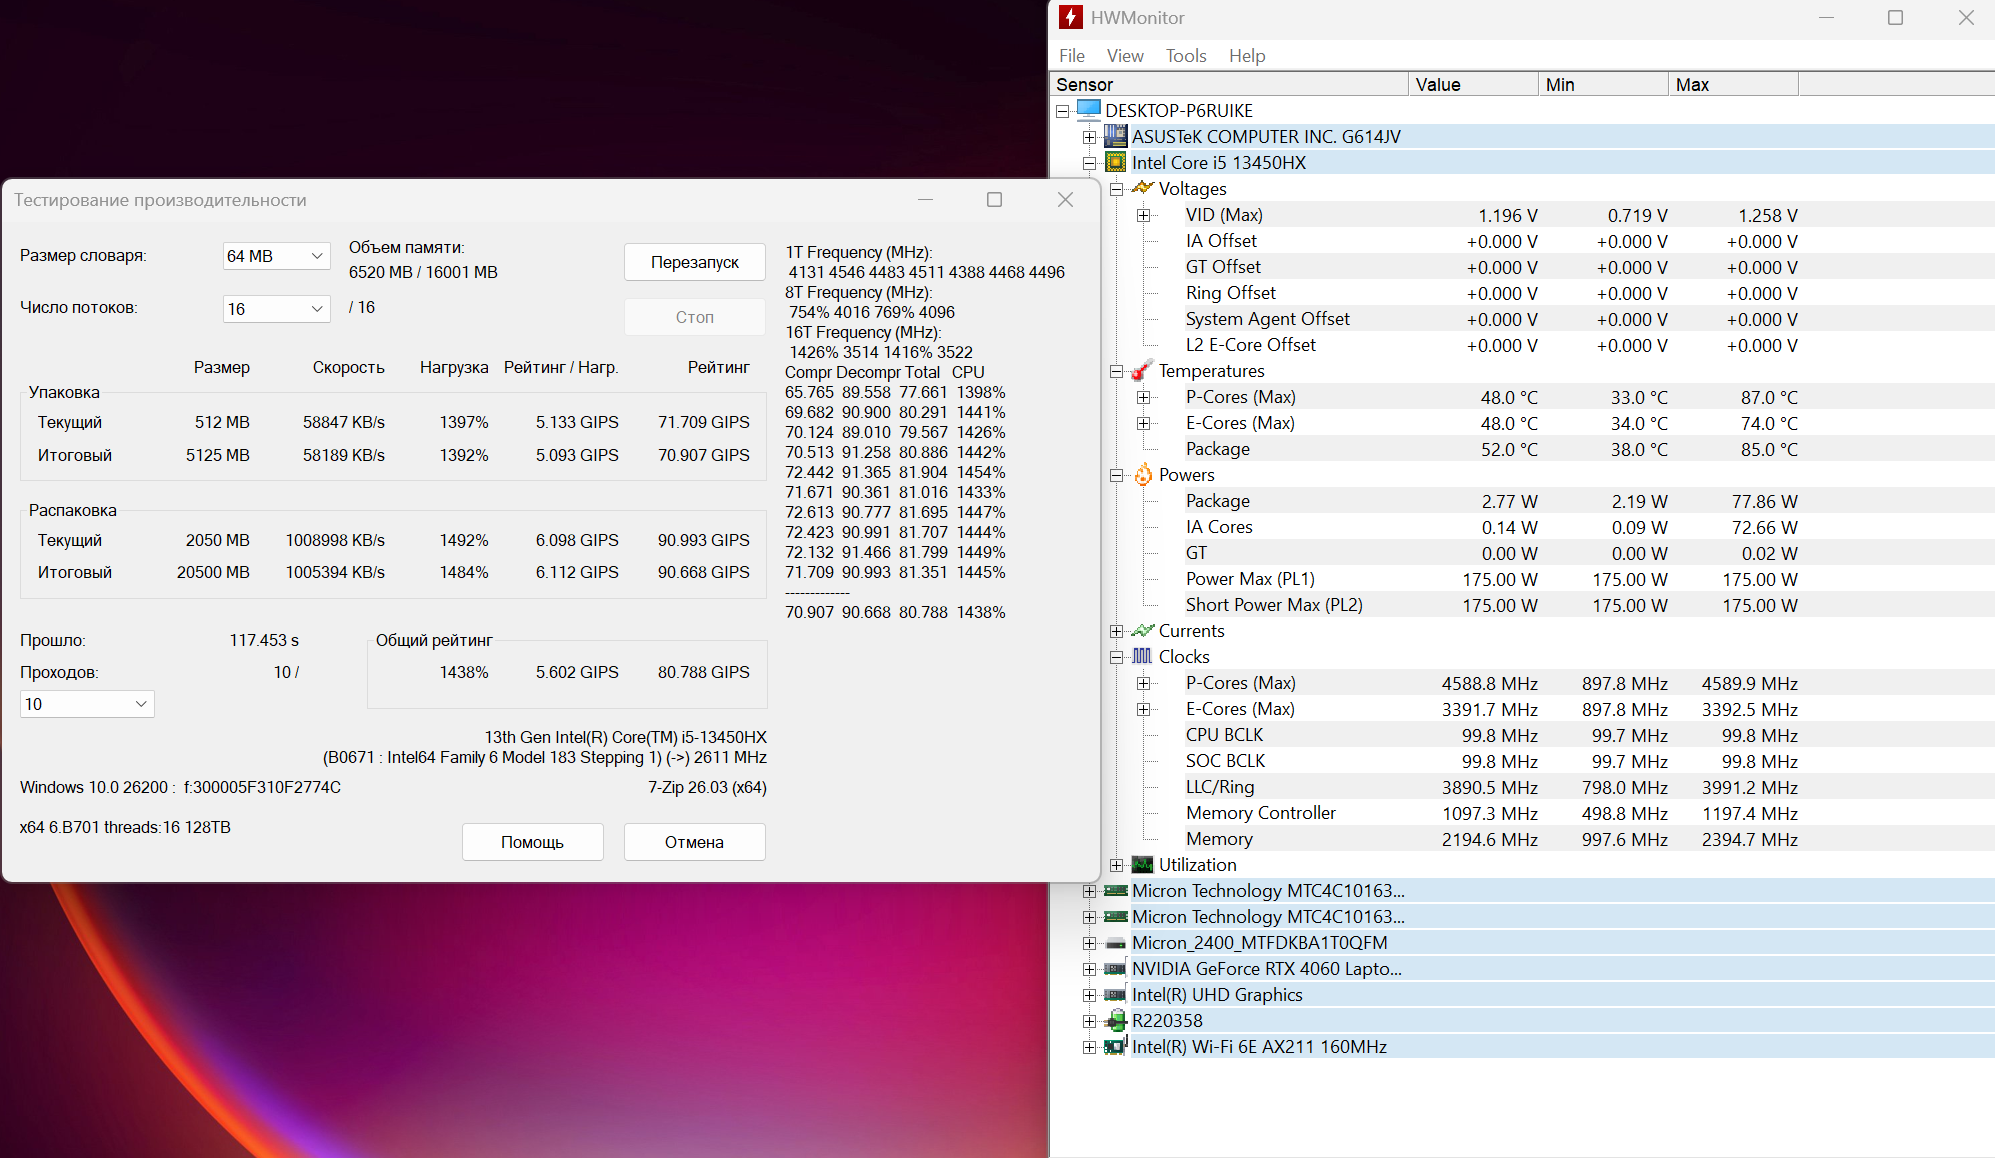Open the View menu in HWMonitor
The image size is (1995, 1158).
pyautogui.click(x=1124, y=56)
